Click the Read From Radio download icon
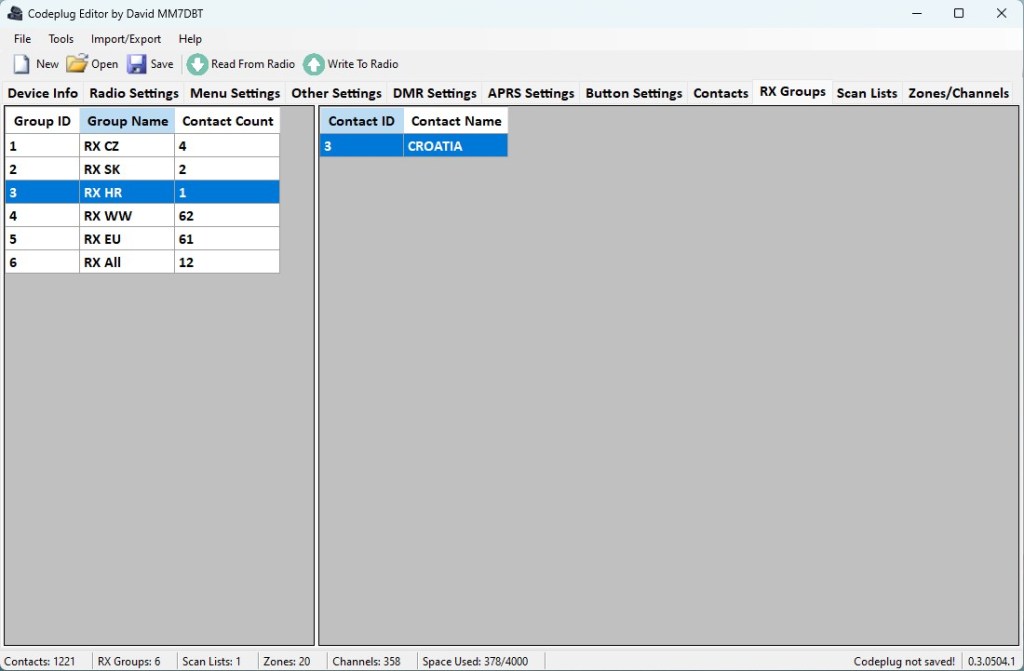The height and width of the screenshot is (671, 1024). pyautogui.click(x=198, y=64)
